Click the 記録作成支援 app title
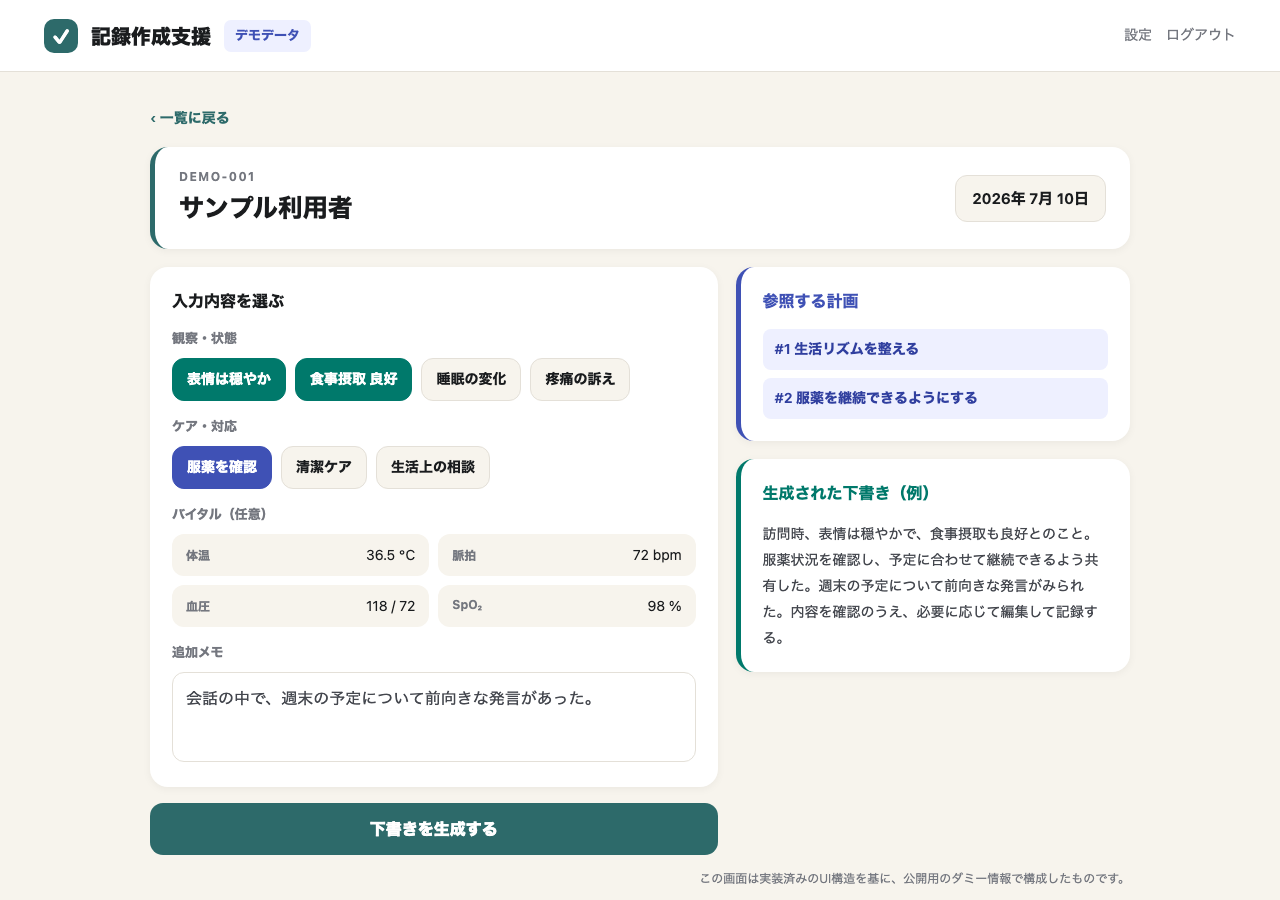 click(151, 36)
